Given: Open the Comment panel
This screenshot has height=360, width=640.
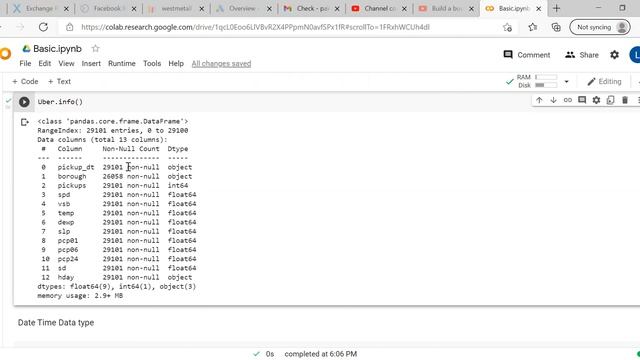Looking at the screenshot, I should pos(527,55).
